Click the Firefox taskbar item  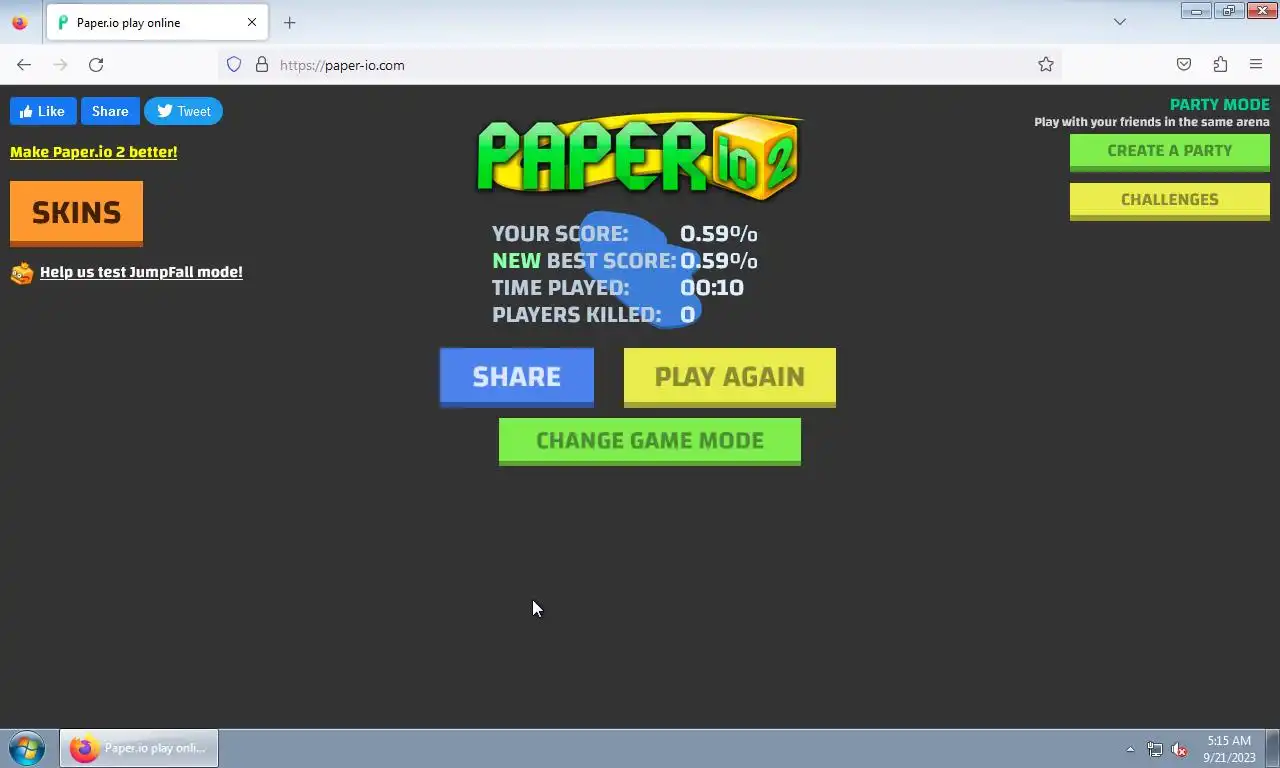click(x=139, y=748)
